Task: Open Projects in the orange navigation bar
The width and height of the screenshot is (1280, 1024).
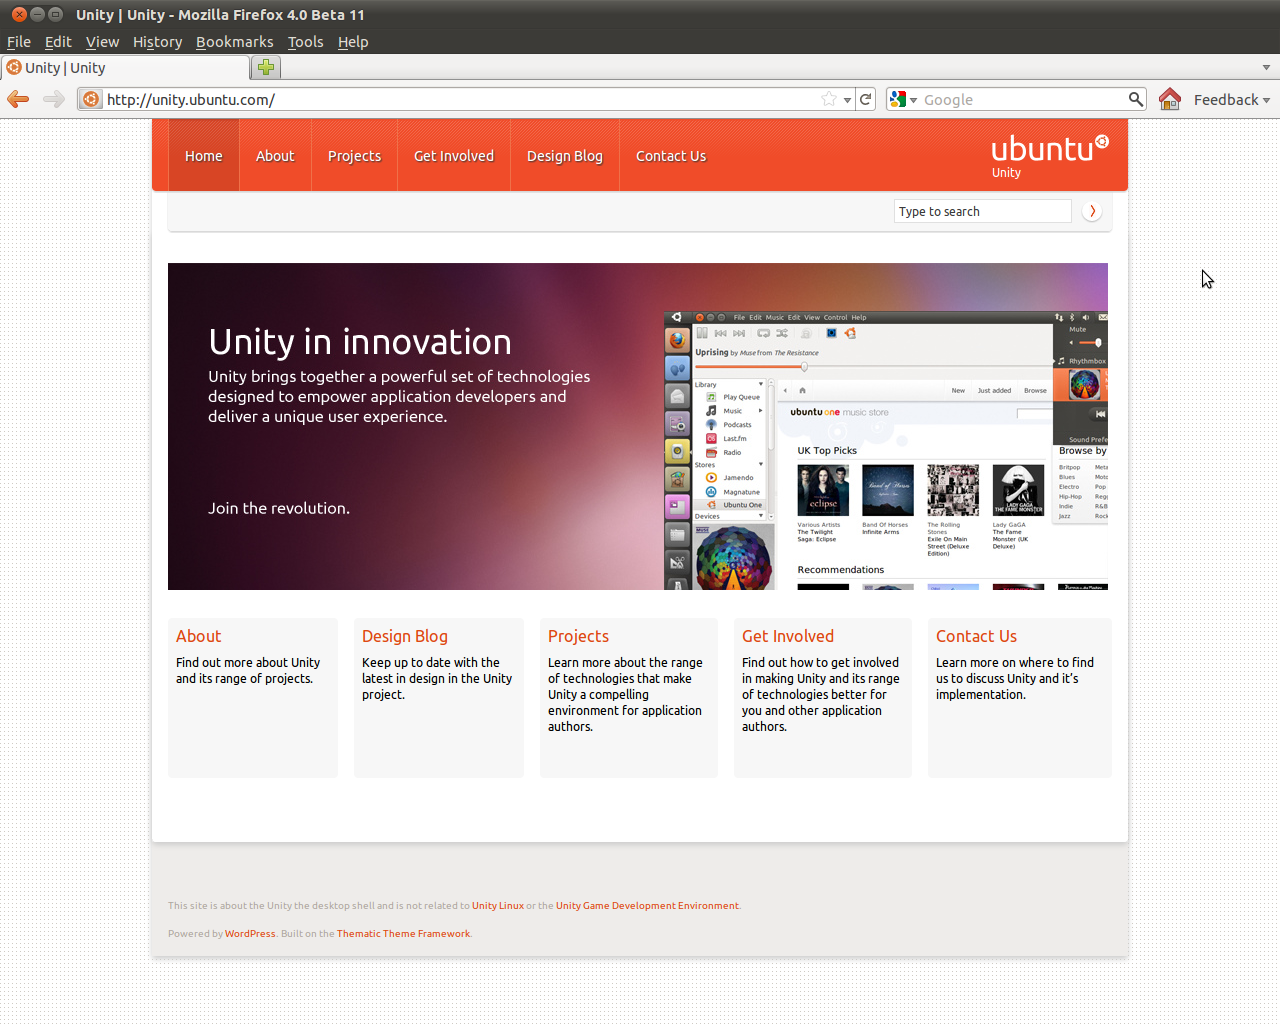Action: coord(355,155)
